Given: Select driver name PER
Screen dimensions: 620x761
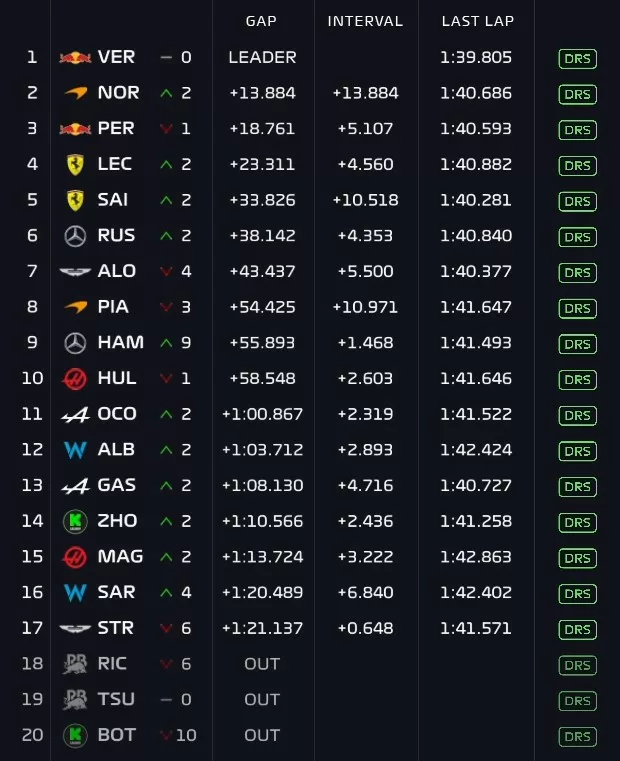Looking at the screenshot, I should coord(116,129).
